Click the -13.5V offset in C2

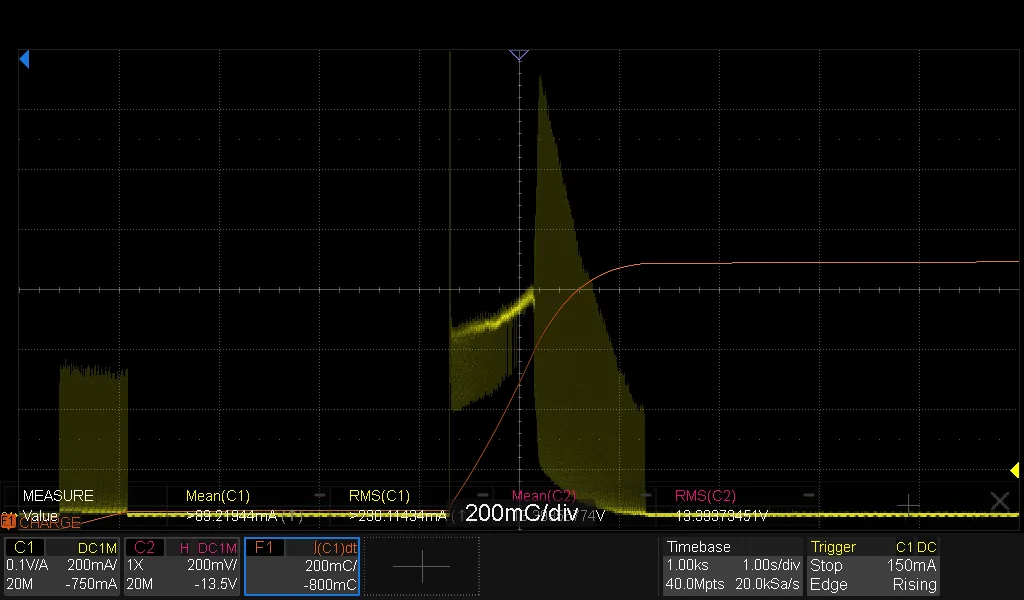click(215, 584)
